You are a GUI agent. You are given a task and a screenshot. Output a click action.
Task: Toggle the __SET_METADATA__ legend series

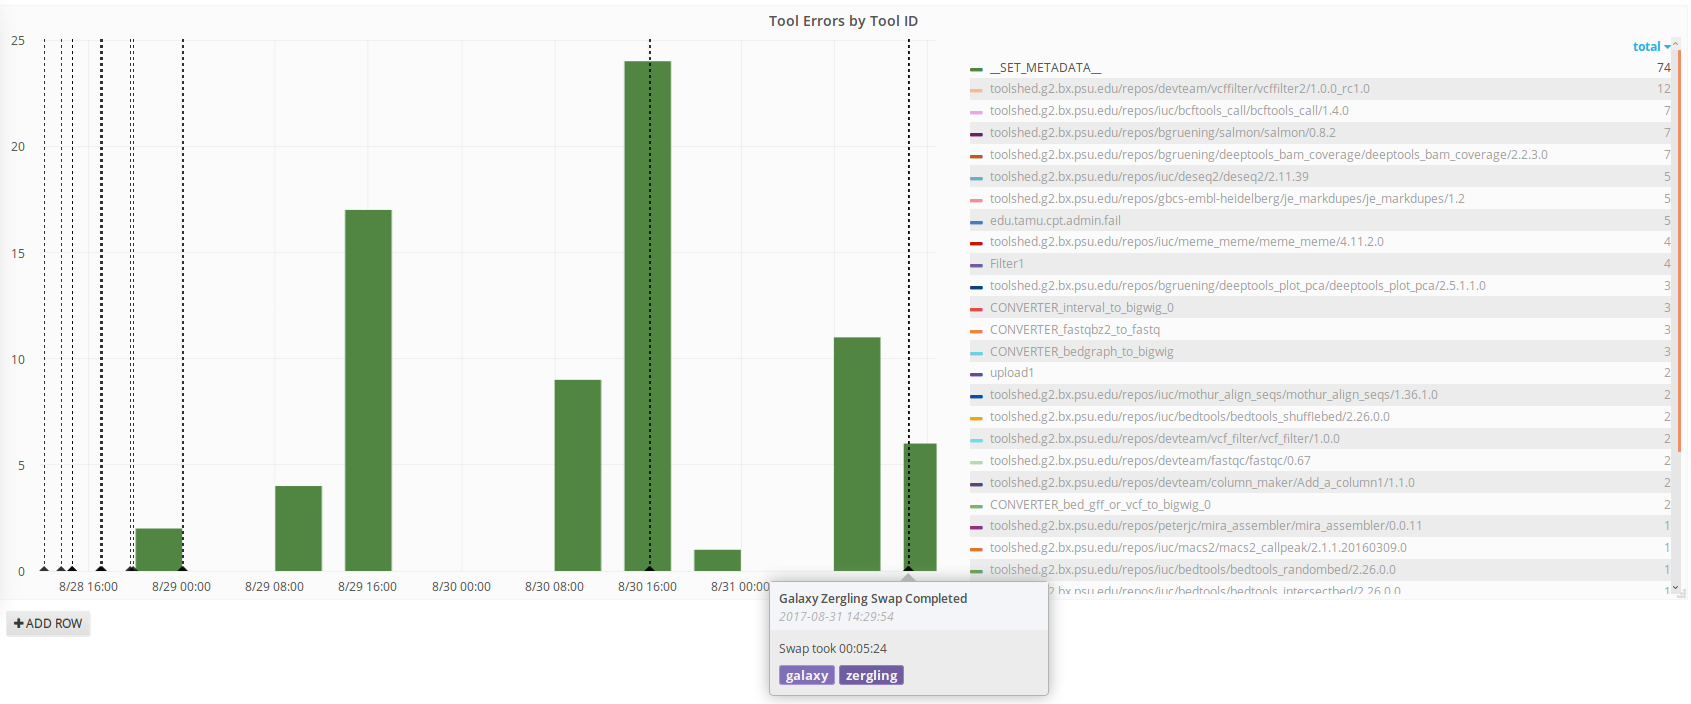(x=1045, y=68)
